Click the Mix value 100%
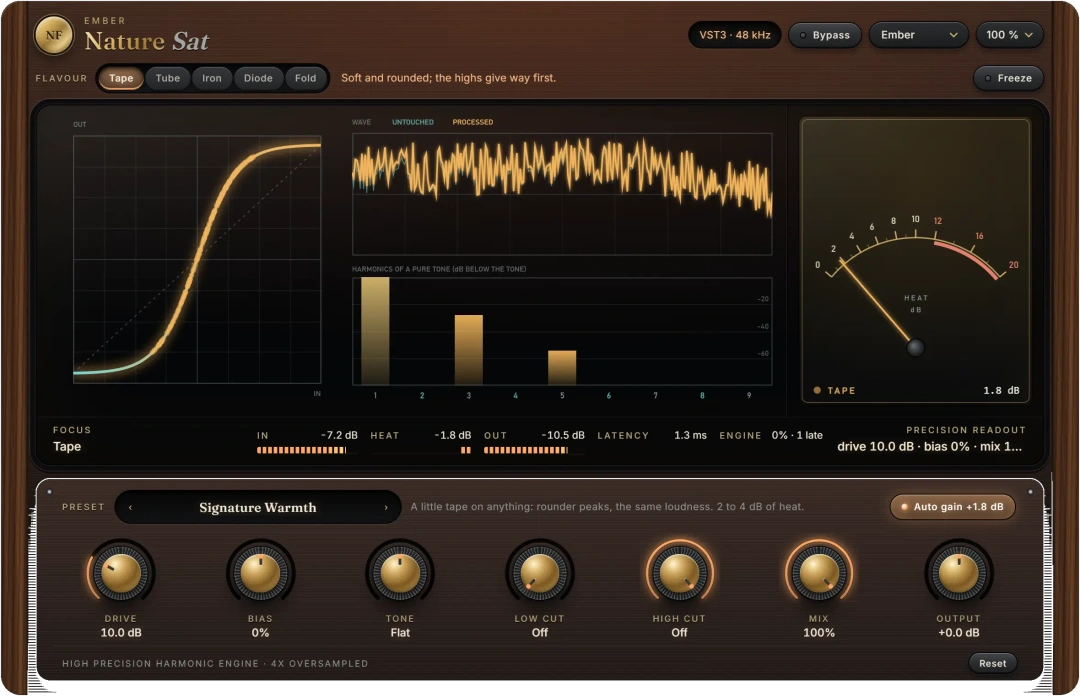The image size is (1080, 696). [819, 633]
